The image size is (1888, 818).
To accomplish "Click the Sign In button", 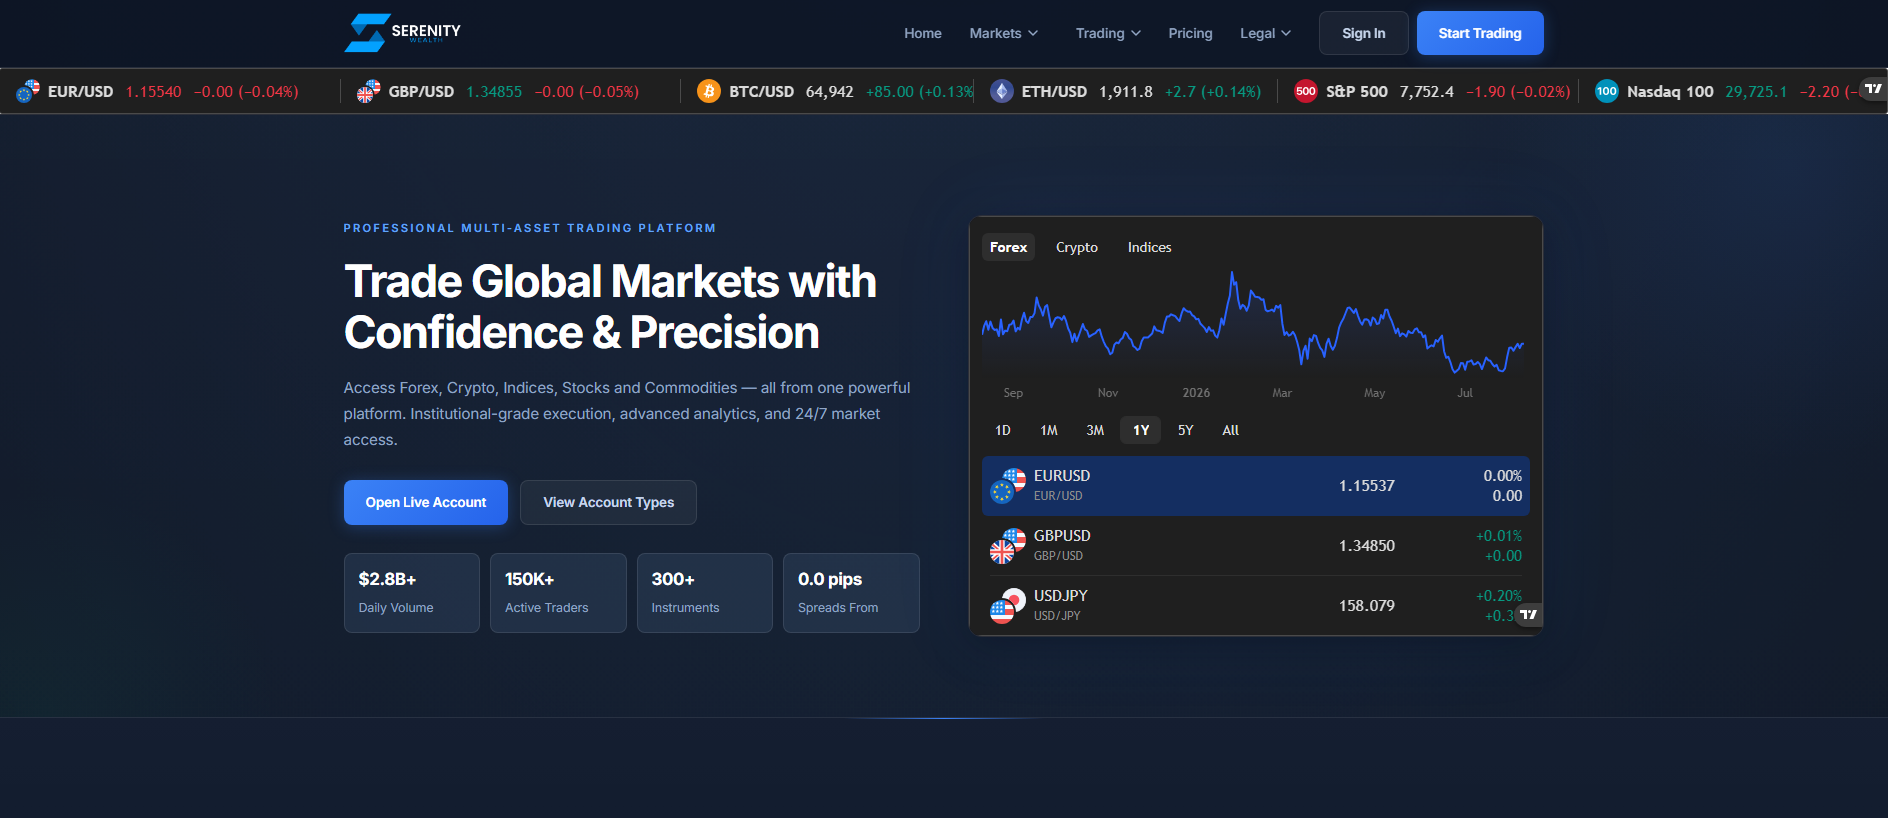I will (1364, 33).
